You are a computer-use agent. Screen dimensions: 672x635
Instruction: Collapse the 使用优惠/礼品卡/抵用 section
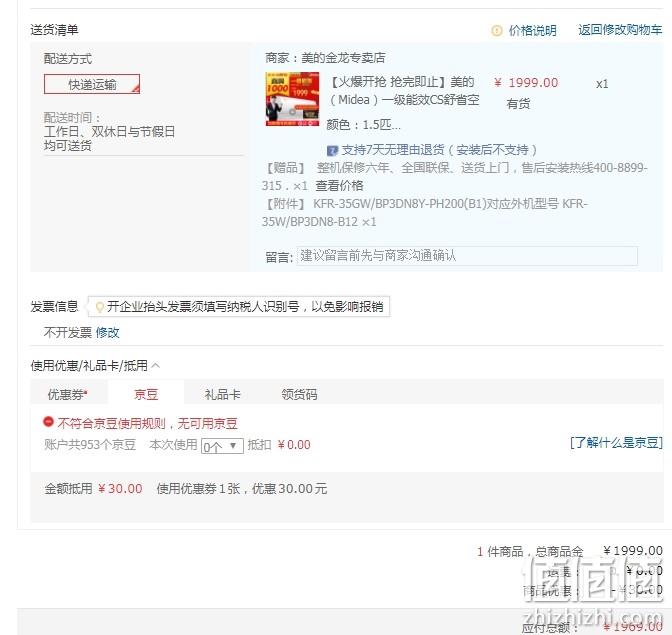point(156,365)
